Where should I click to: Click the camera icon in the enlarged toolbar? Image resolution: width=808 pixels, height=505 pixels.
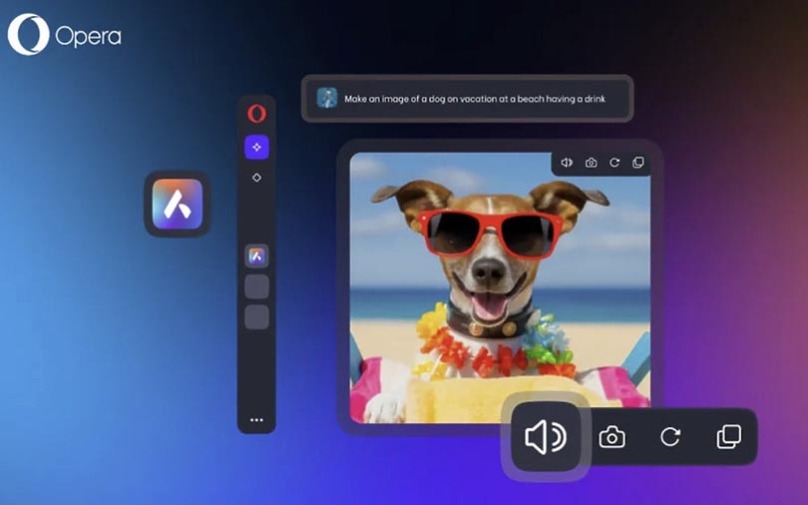[612, 437]
